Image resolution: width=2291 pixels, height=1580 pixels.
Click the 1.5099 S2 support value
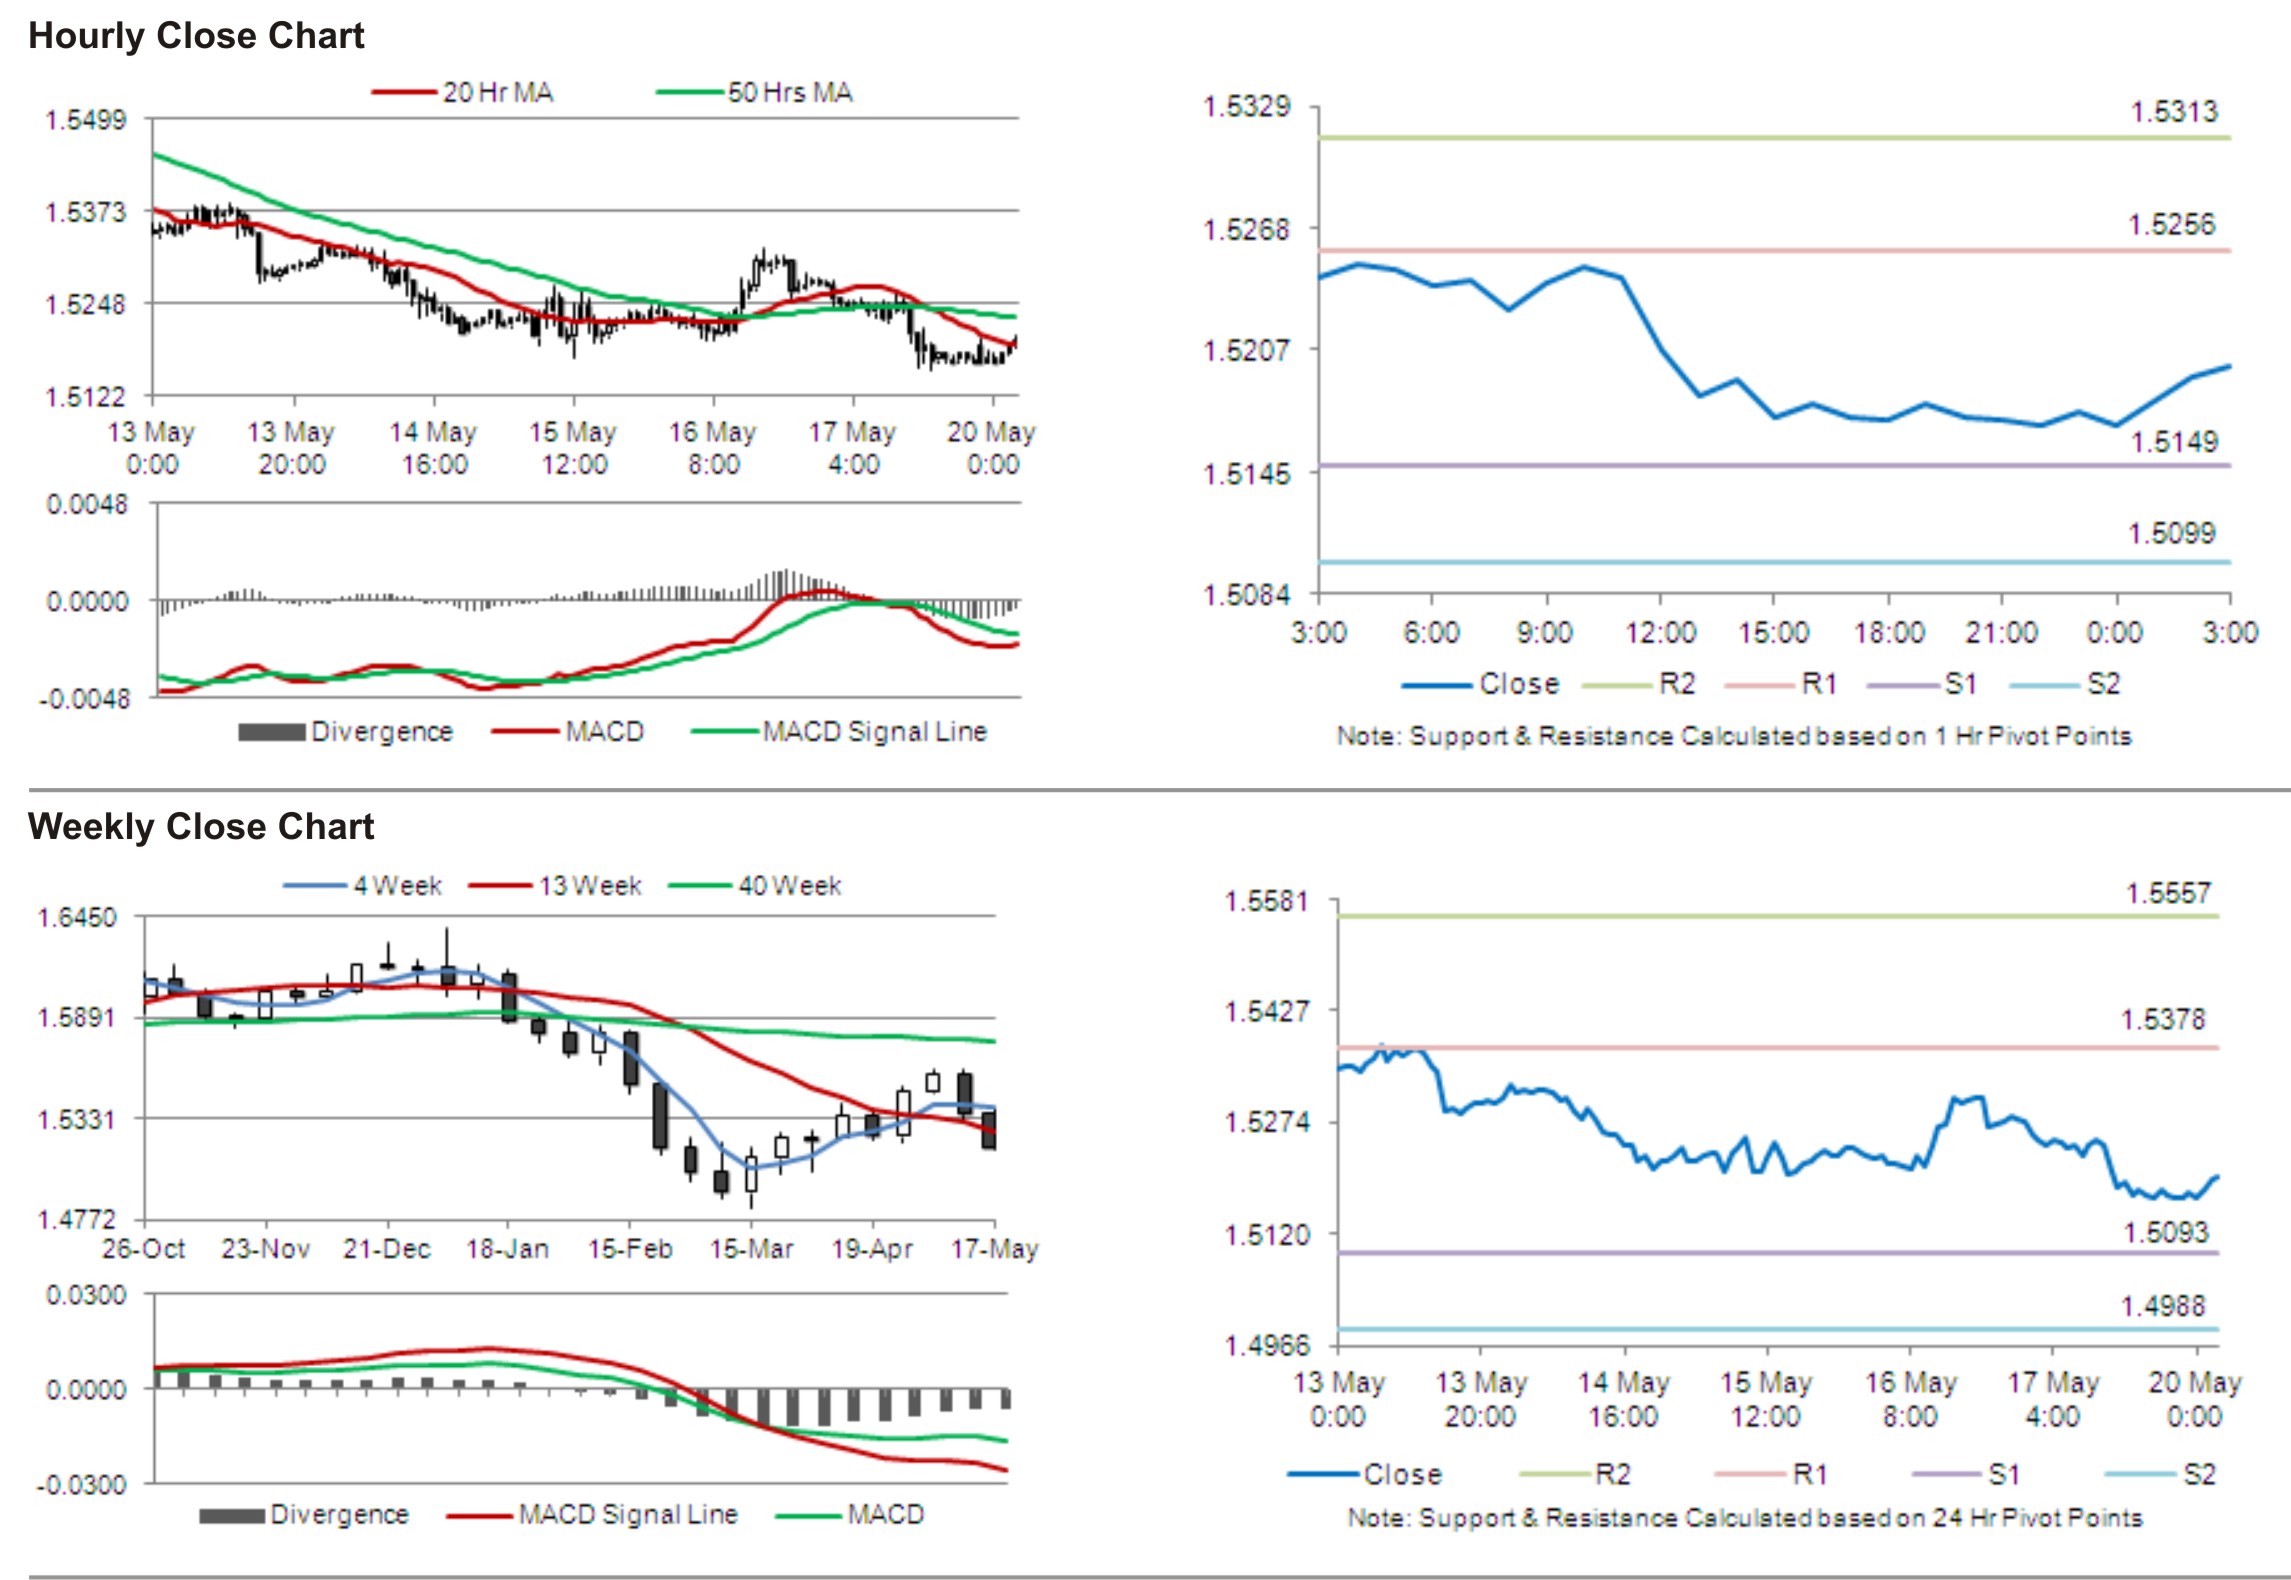tap(2172, 534)
